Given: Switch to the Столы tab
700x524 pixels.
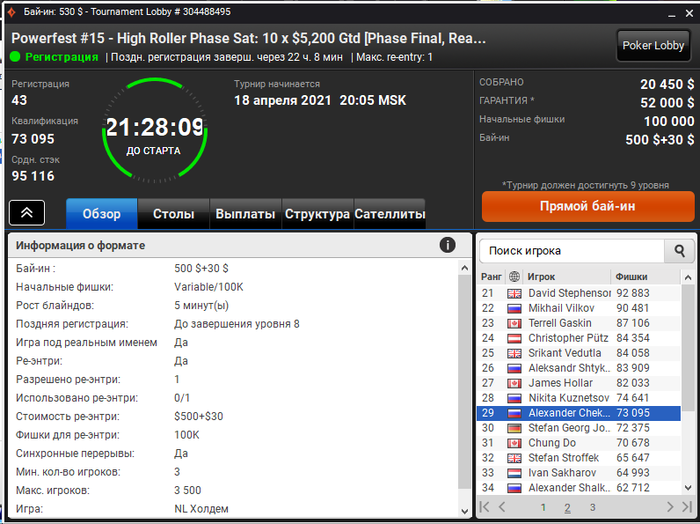Looking at the screenshot, I should click(x=173, y=214).
